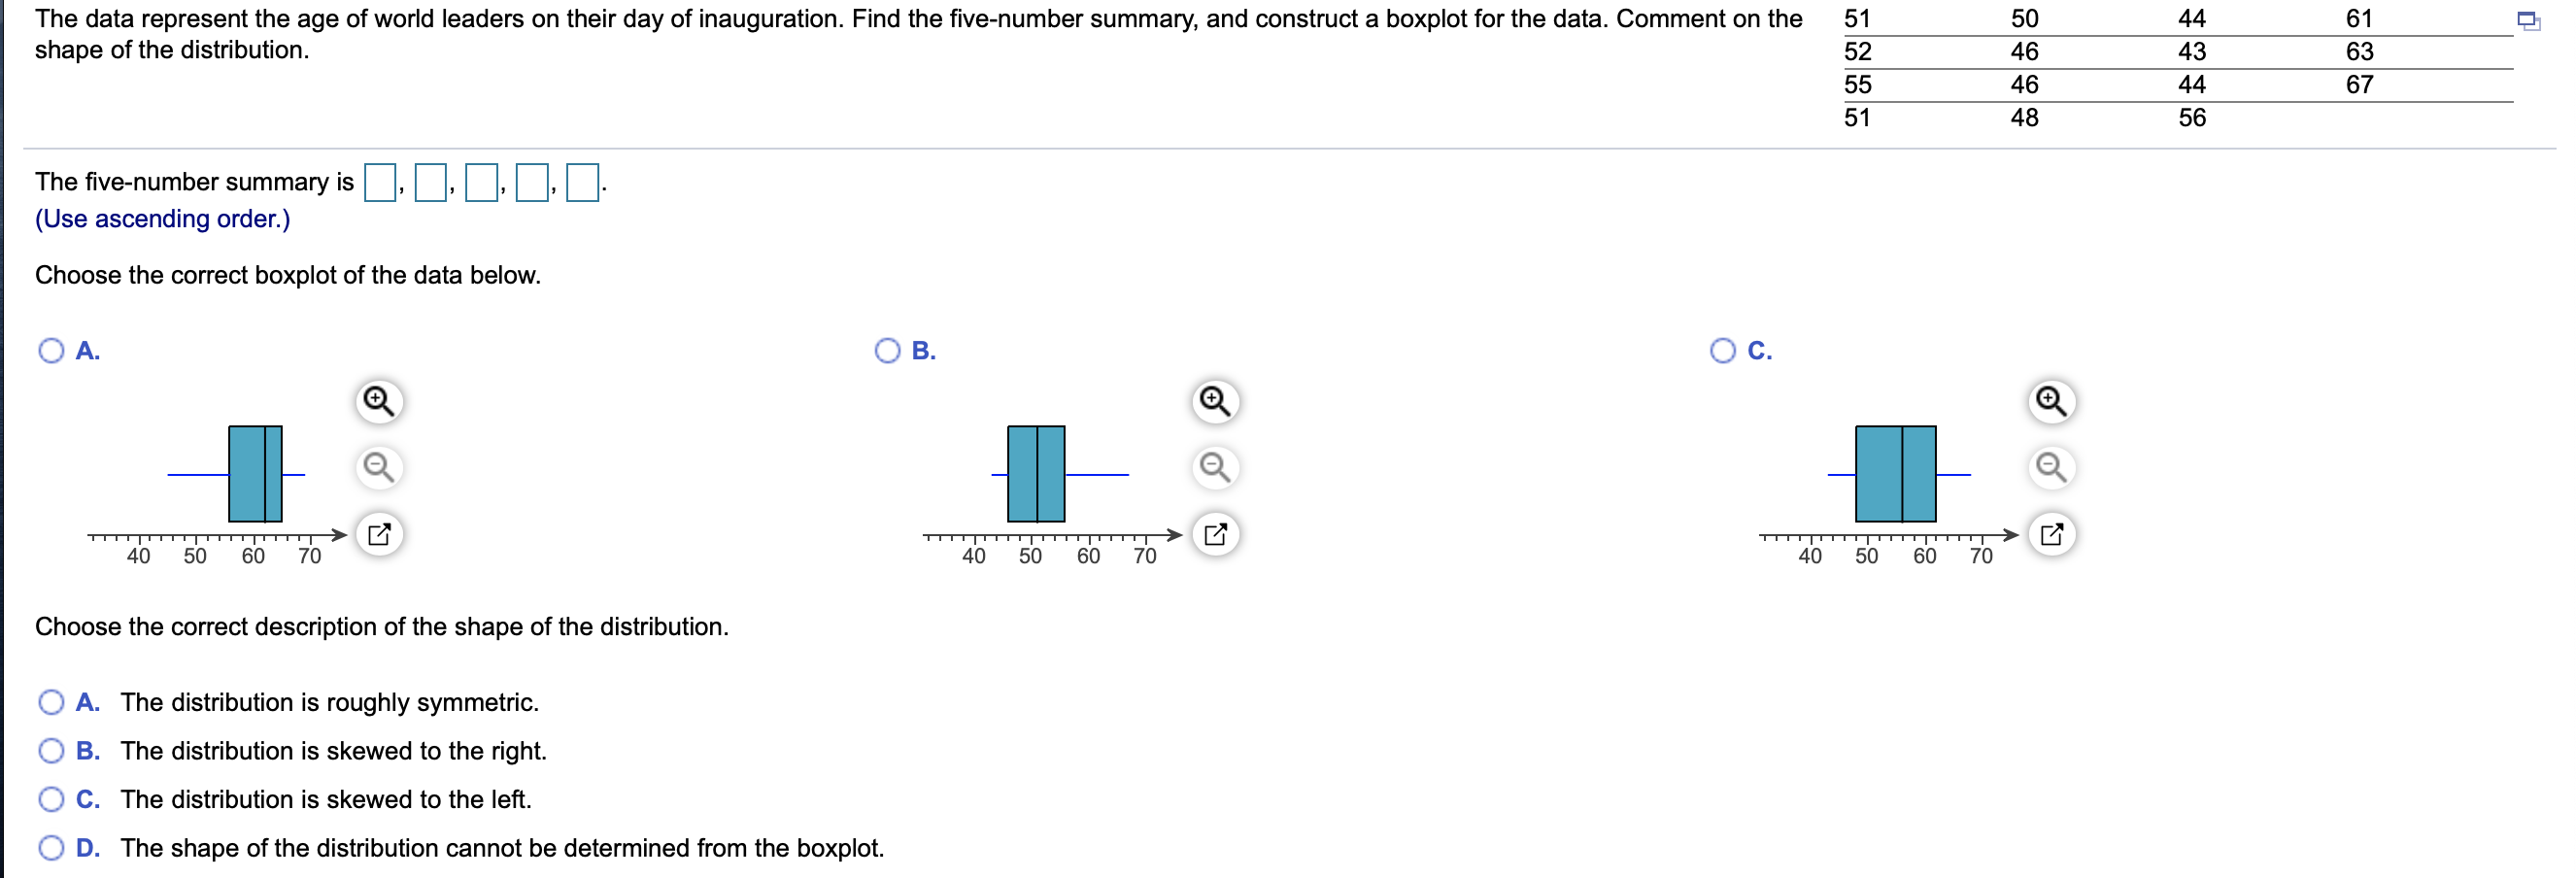
Task: Zoom out on boxplot A
Action: (378, 467)
